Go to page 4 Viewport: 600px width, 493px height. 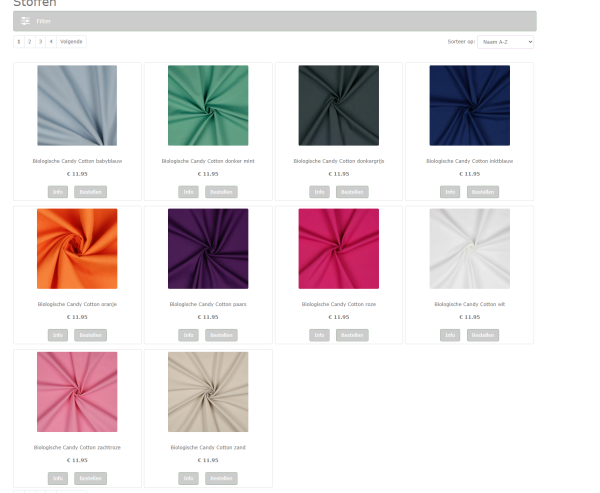coord(51,42)
